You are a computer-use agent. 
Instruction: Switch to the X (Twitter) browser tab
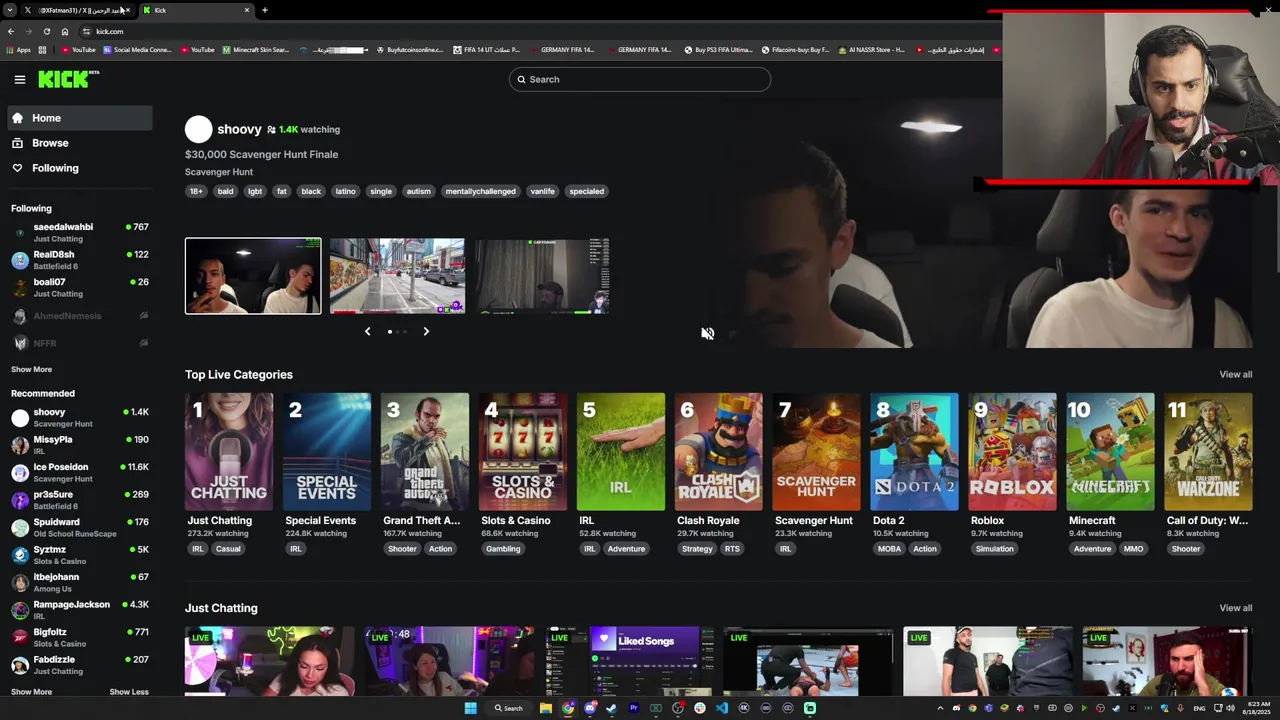[x=75, y=10]
